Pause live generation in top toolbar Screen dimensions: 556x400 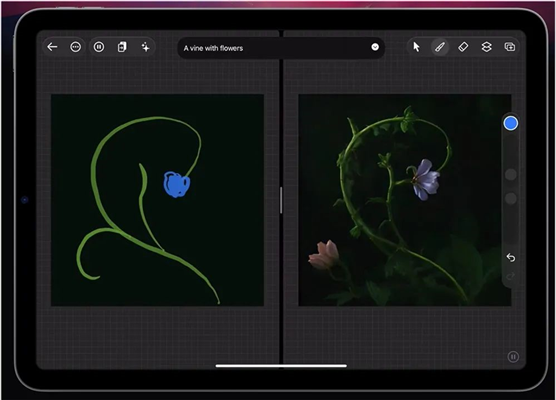[x=99, y=47]
